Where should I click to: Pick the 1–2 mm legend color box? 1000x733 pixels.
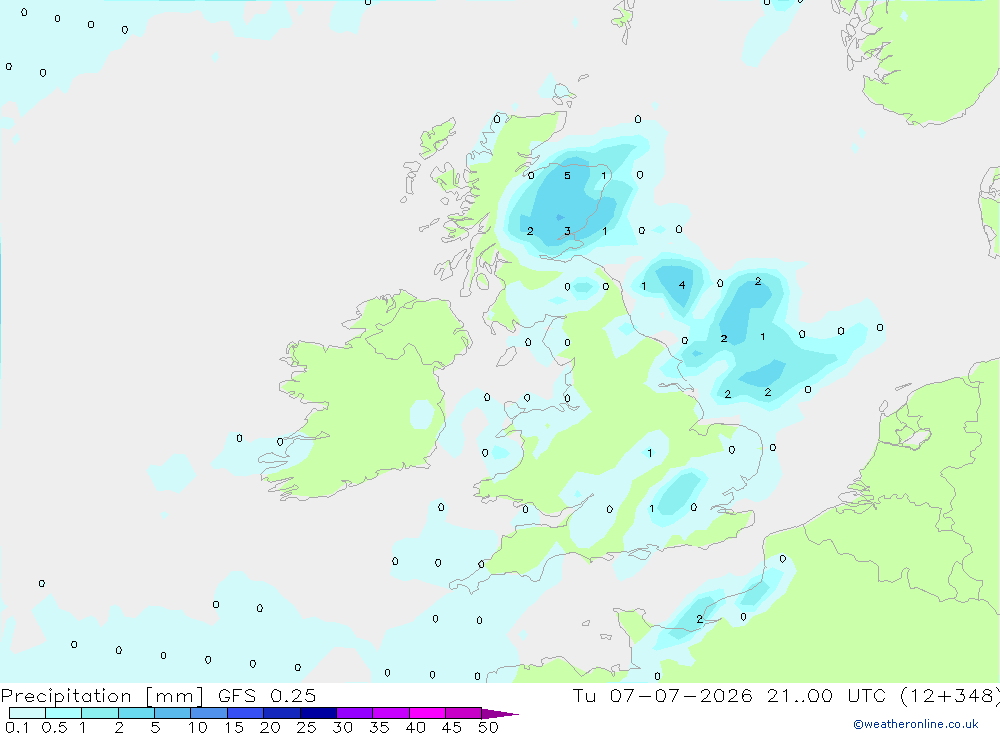pyautogui.click(x=99, y=713)
